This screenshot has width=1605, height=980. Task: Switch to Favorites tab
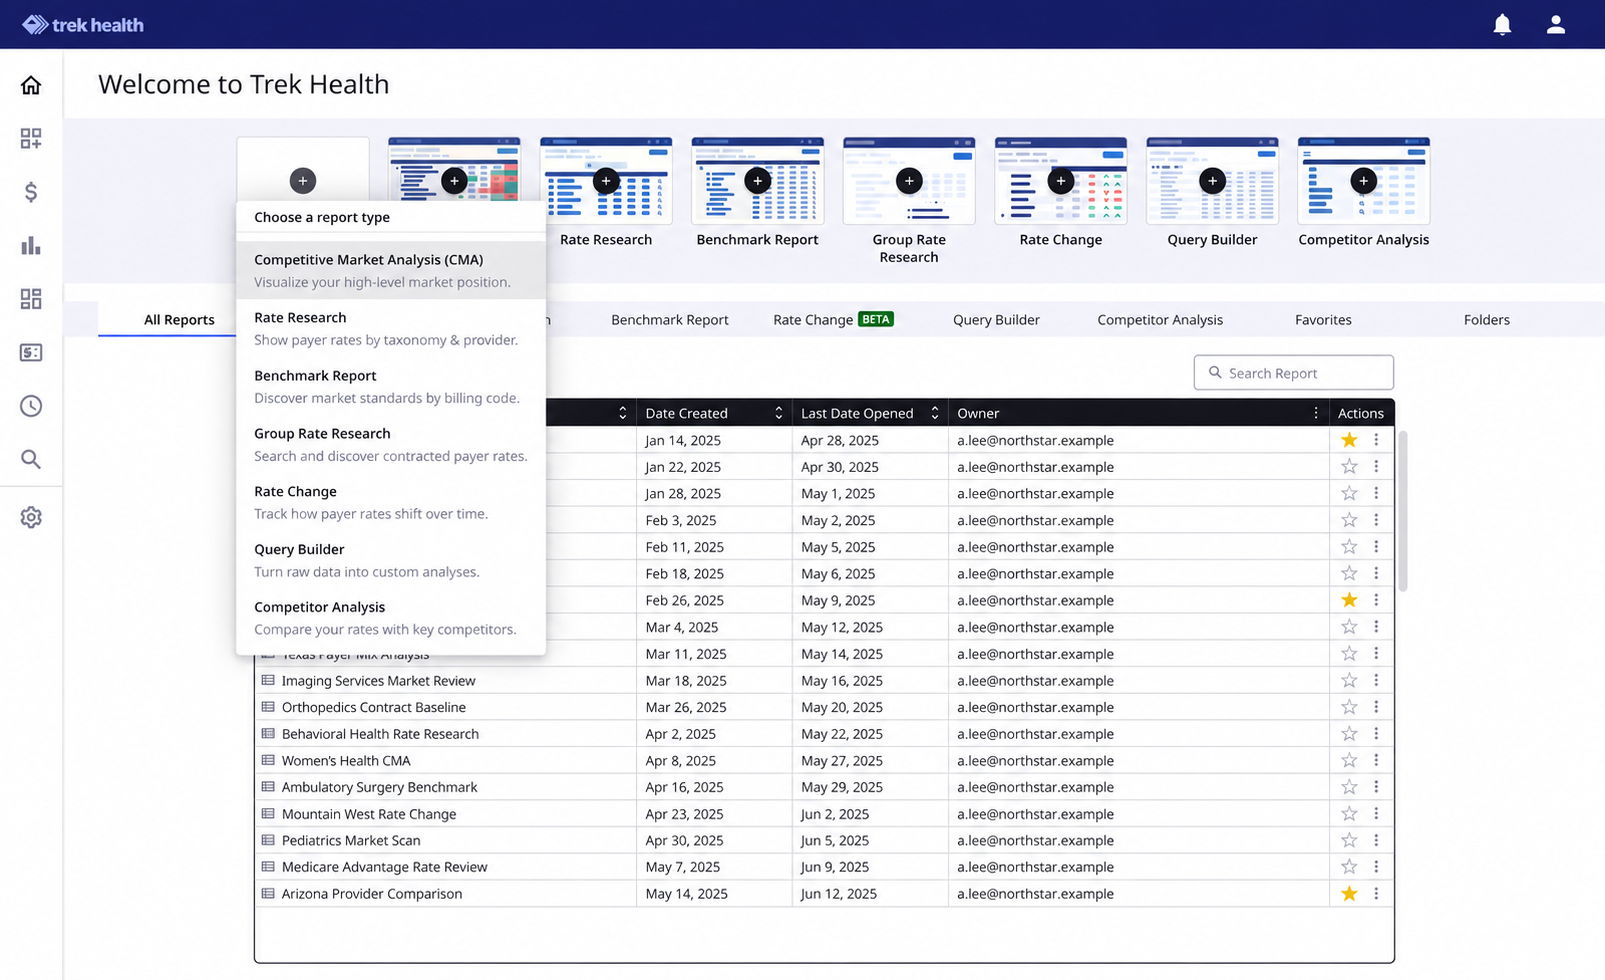pyautogui.click(x=1323, y=320)
